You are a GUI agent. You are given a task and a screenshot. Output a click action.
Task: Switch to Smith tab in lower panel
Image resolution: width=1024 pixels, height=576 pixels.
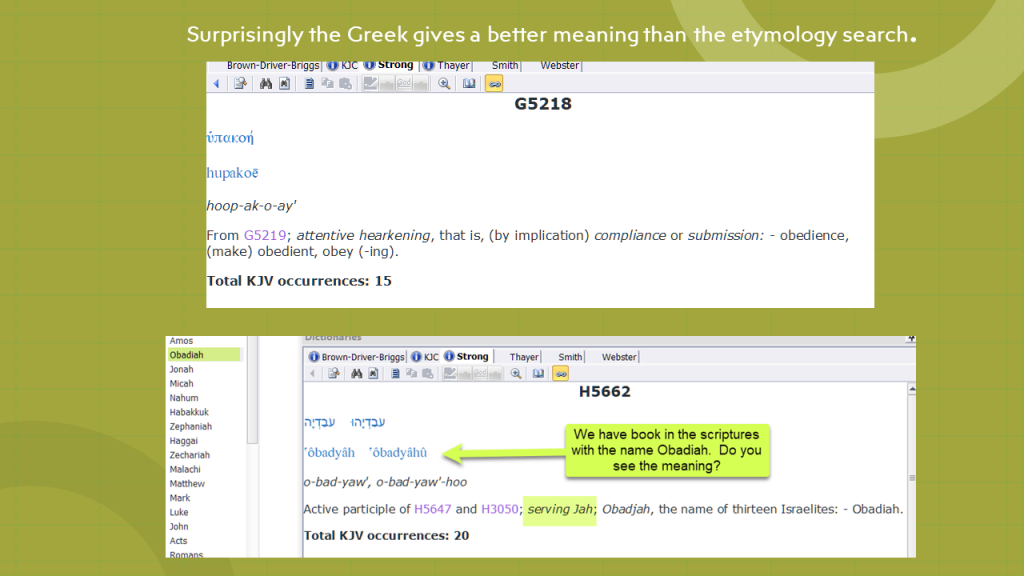(x=569, y=357)
